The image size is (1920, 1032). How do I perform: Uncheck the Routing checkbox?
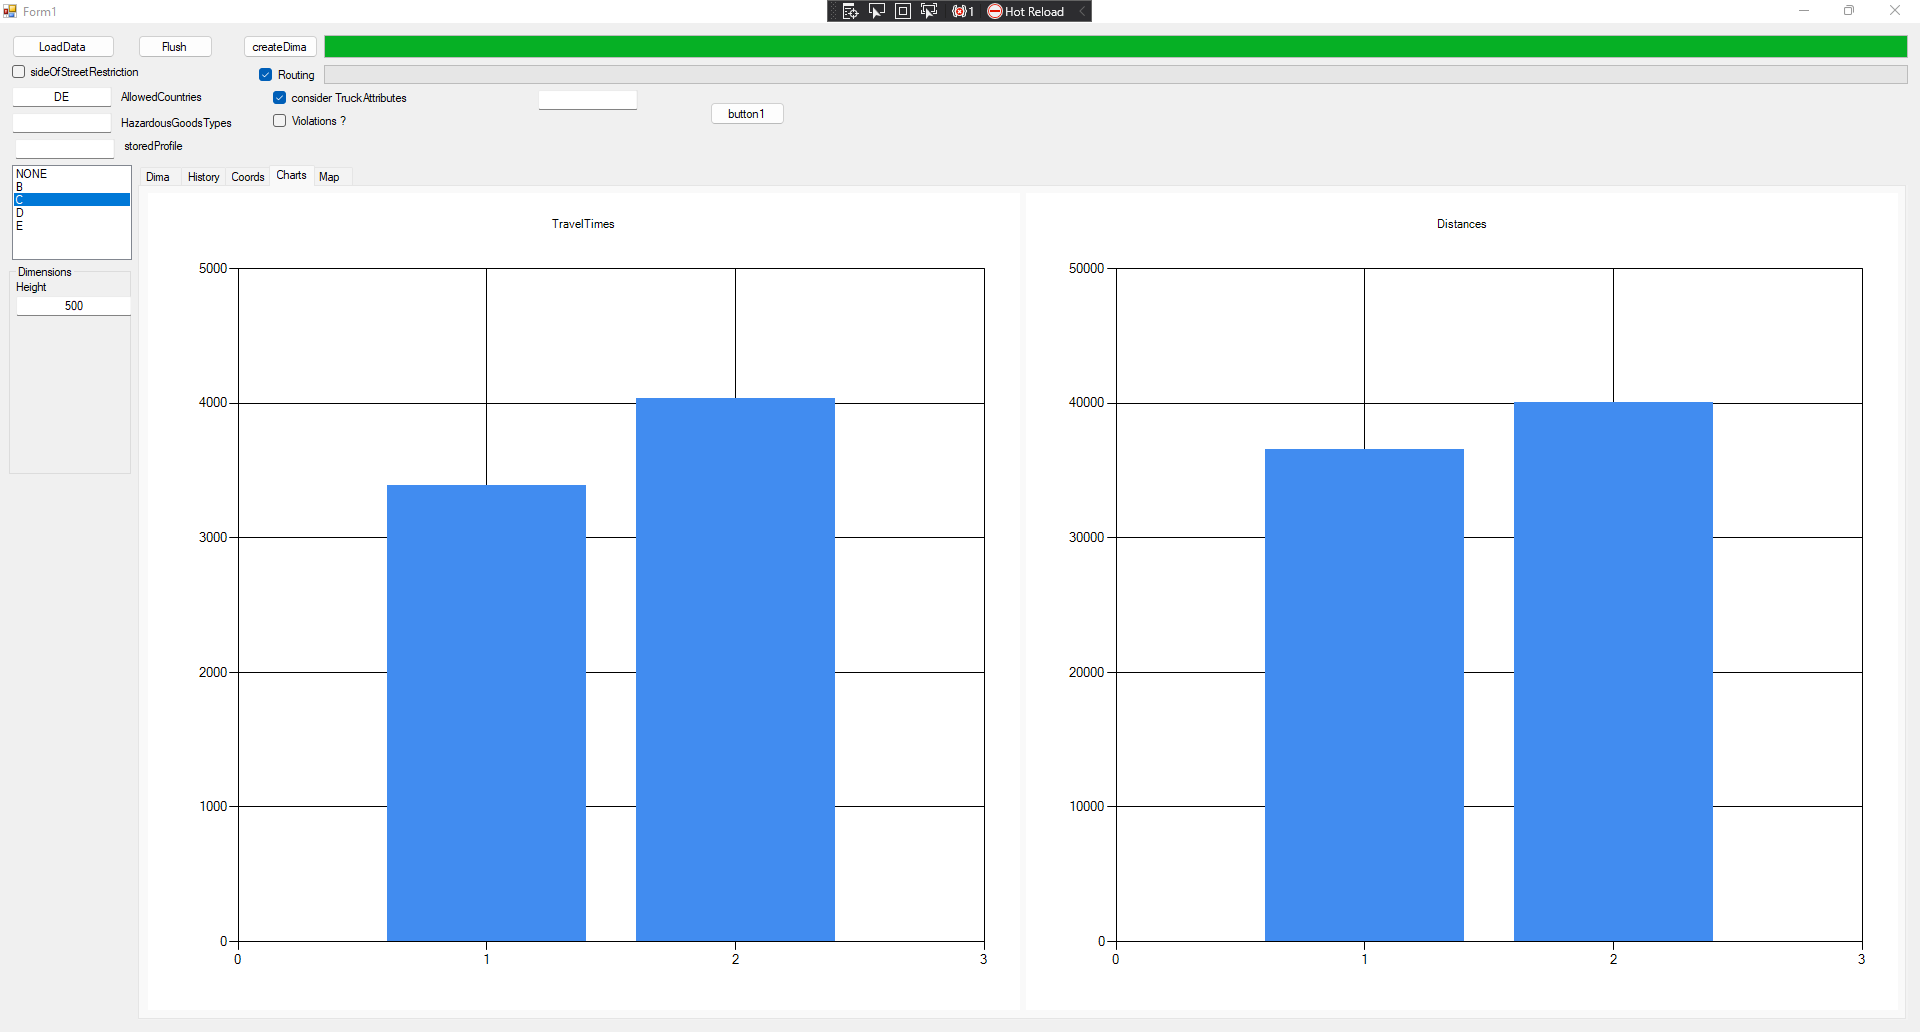tap(266, 75)
